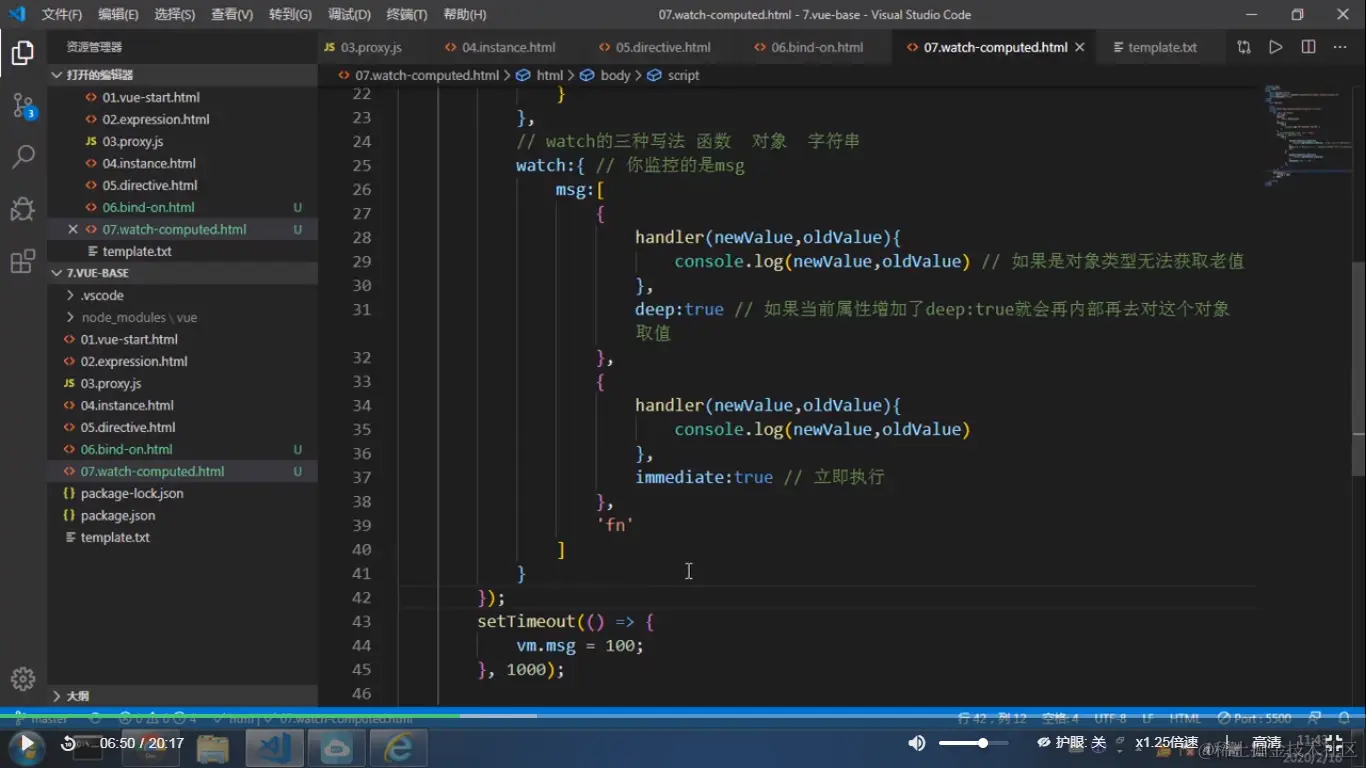
Task: Select 07.watch-computed.html in the 7.VUE-BASE folder tree
Action: pos(183,471)
